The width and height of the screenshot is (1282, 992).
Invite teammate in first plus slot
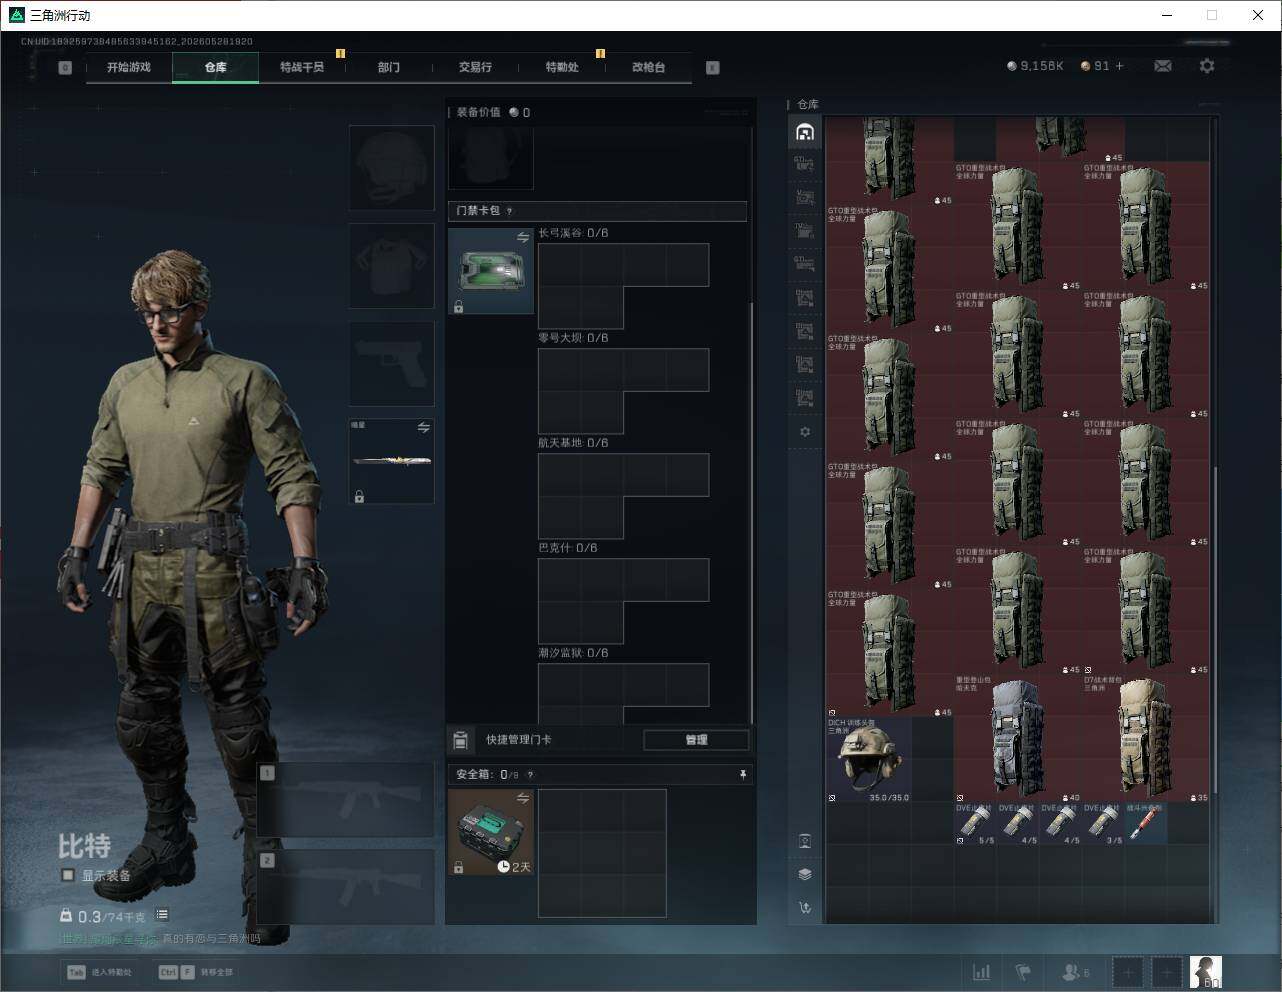coord(1128,971)
